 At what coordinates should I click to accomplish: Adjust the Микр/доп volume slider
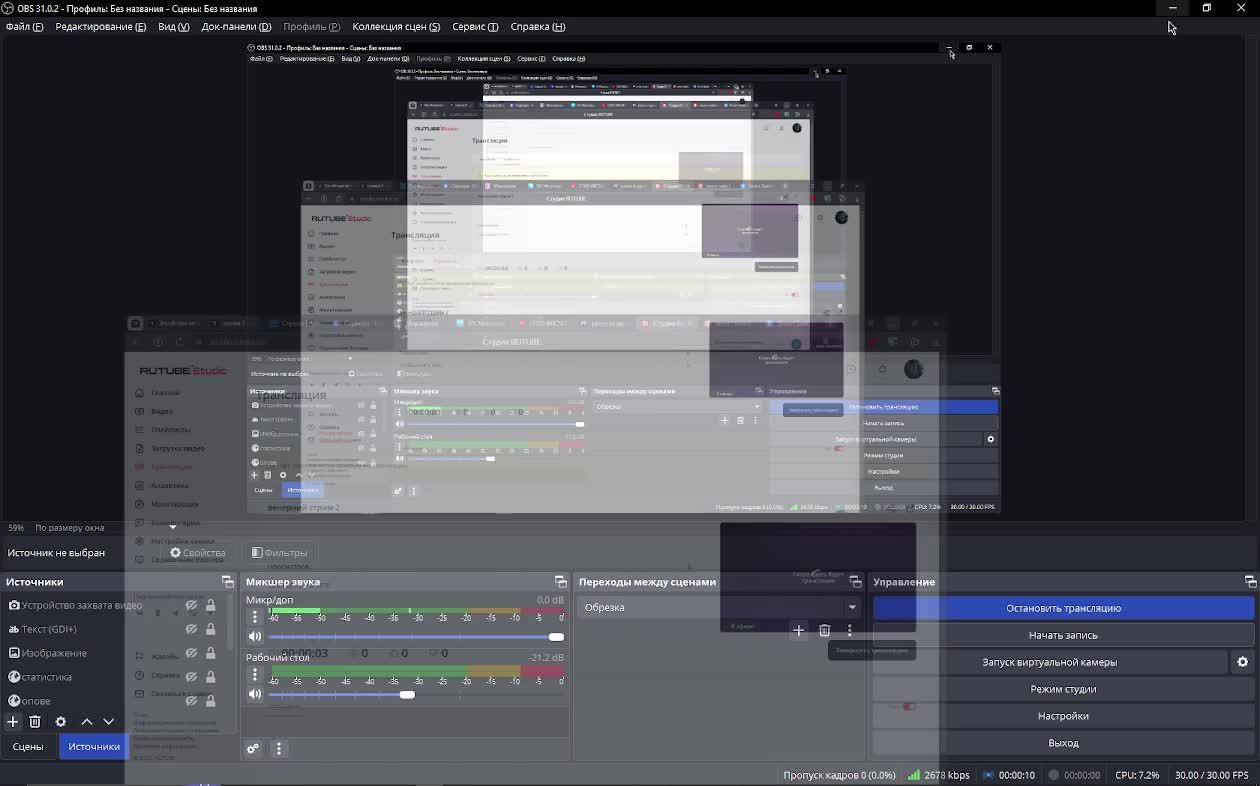pos(415,637)
